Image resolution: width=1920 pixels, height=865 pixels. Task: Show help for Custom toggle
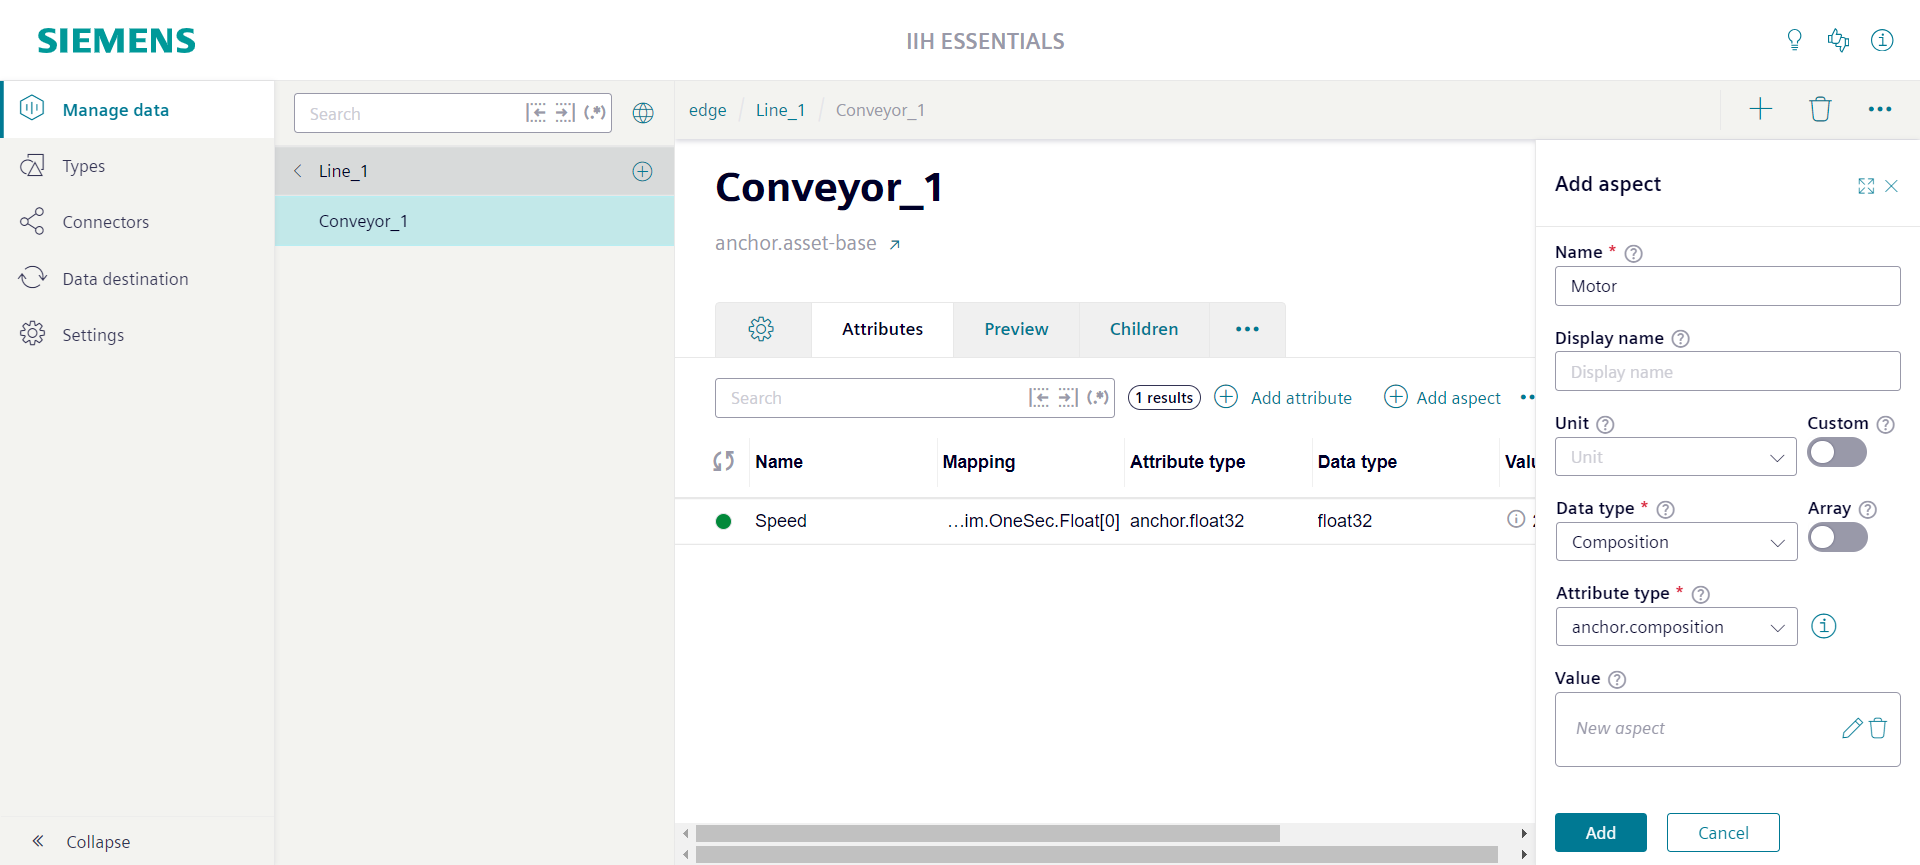point(1885,424)
